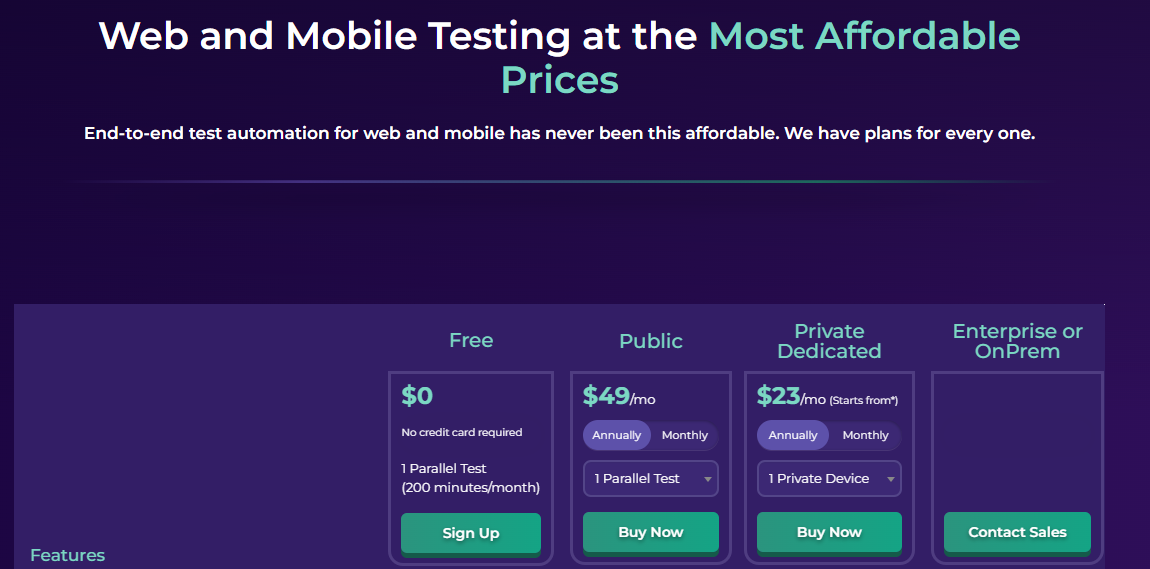Click the $0 price in Free plan
Screen dimensions: 1150x569
coord(417,397)
